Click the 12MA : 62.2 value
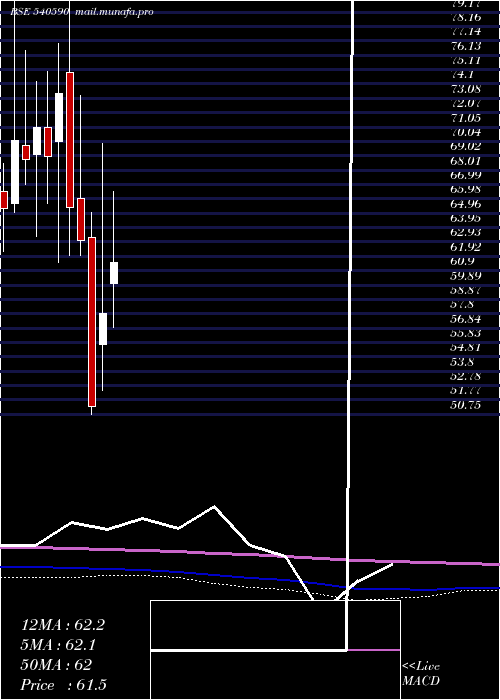This screenshot has width=500, height=700. [63, 625]
